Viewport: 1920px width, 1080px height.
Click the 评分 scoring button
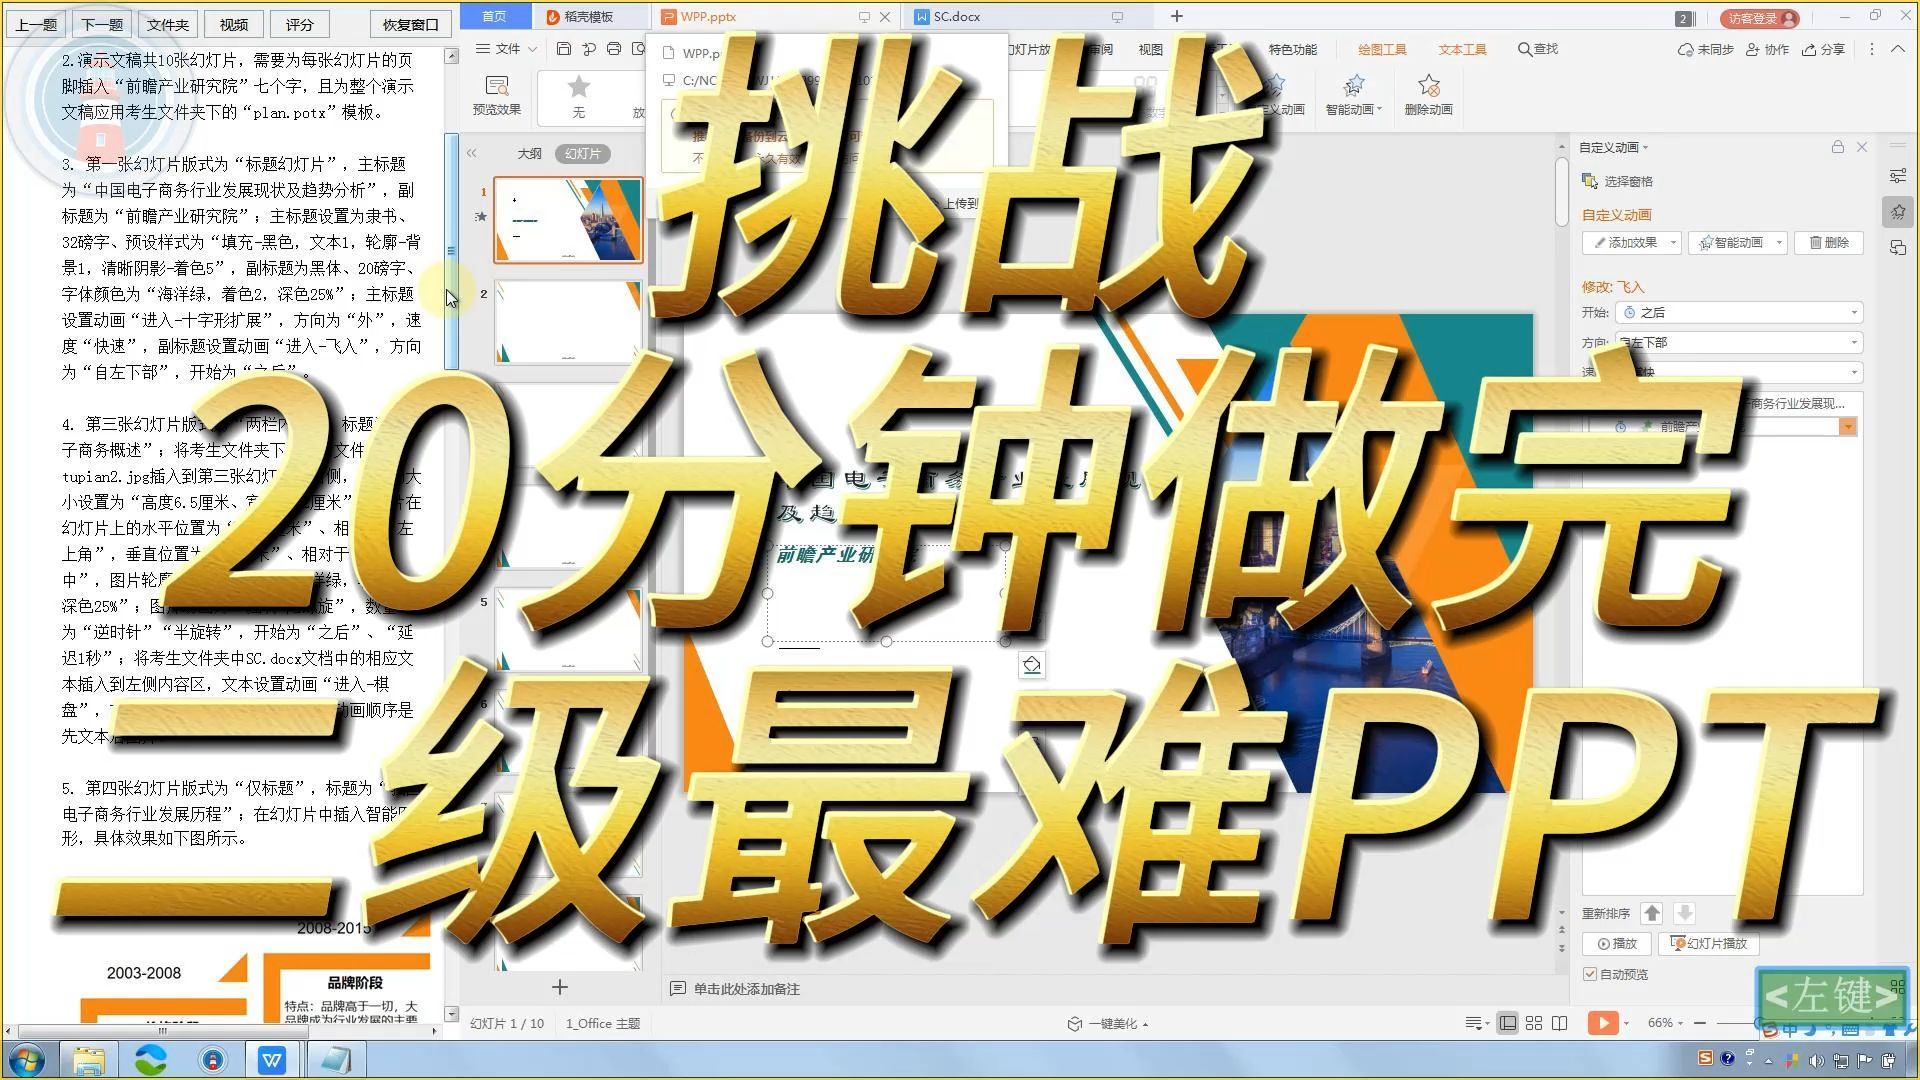click(x=300, y=24)
